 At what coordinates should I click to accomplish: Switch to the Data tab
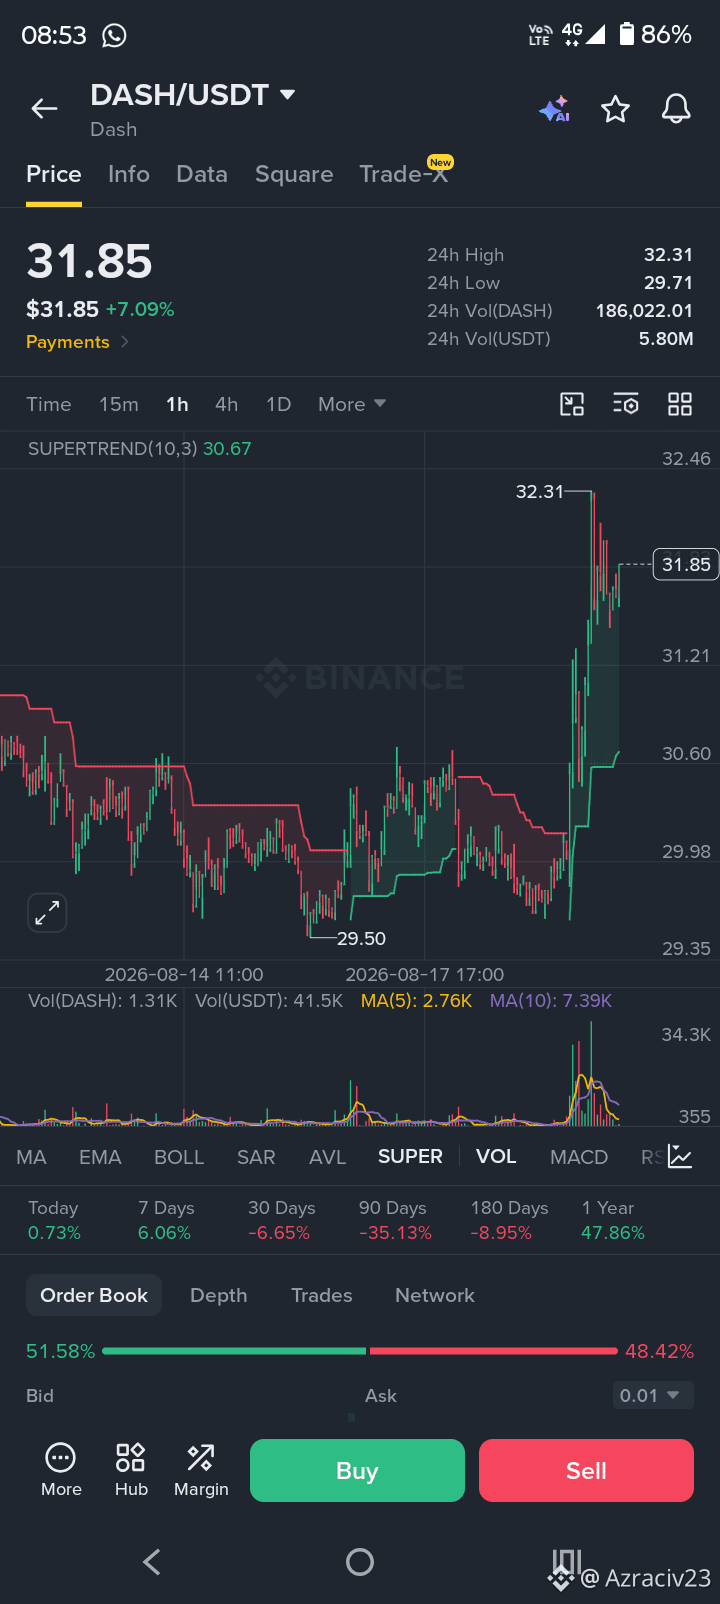[x=202, y=174]
